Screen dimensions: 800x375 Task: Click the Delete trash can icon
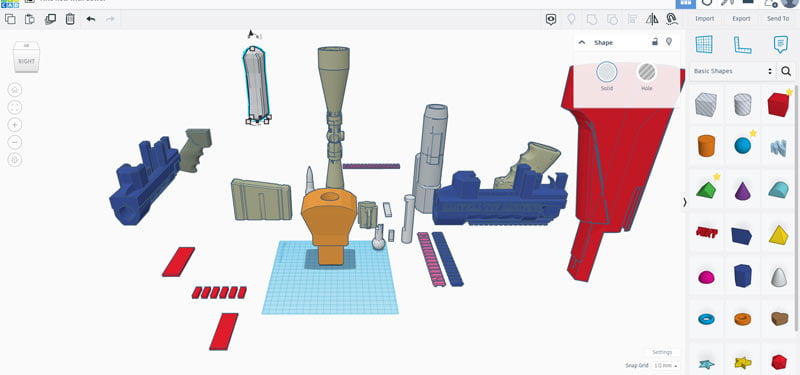pos(70,19)
